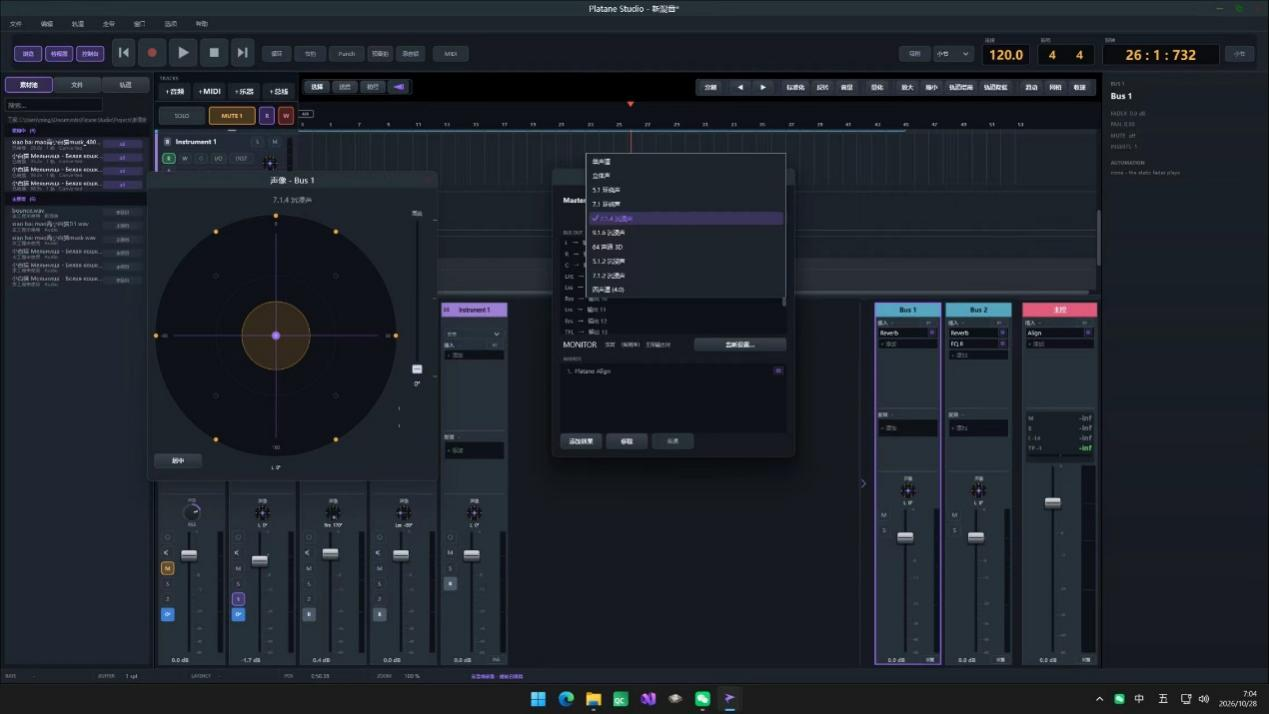Click the red Record transport button
Screen dimensions: 1269x714
(x=152, y=53)
